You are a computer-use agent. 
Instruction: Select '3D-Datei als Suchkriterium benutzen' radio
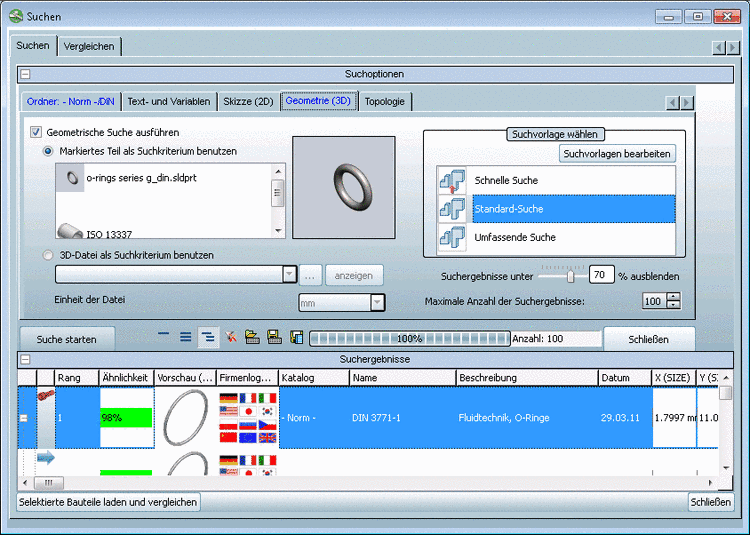point(48,255)
